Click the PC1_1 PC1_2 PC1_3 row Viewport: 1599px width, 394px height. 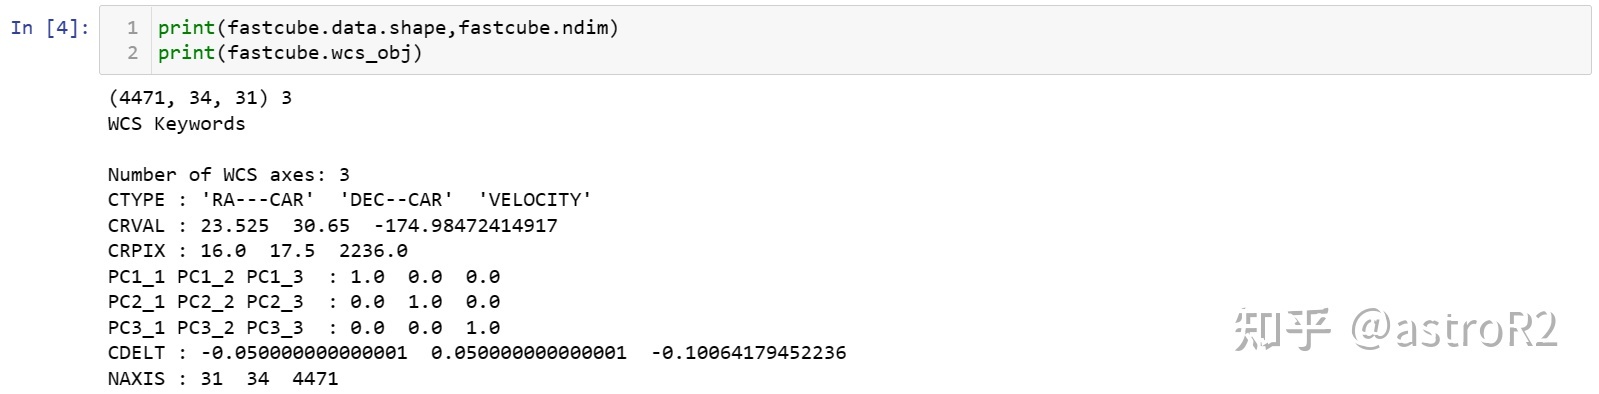[304, 277]
